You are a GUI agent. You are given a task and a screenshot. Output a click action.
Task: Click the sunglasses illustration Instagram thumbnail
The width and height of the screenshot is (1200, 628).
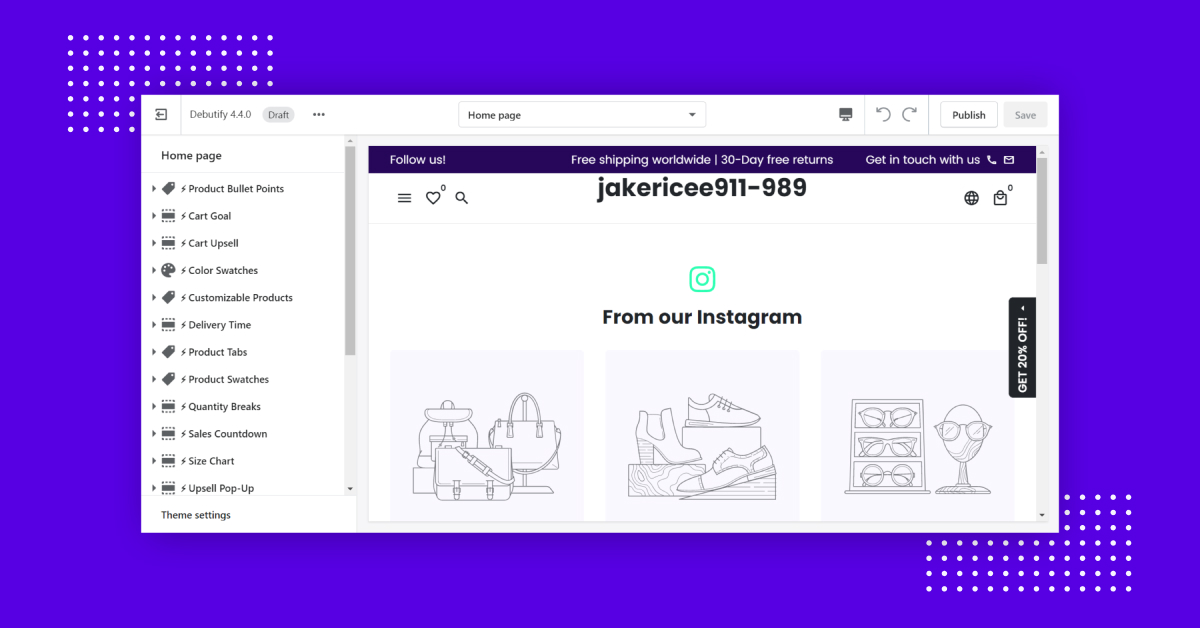point(918,434)
